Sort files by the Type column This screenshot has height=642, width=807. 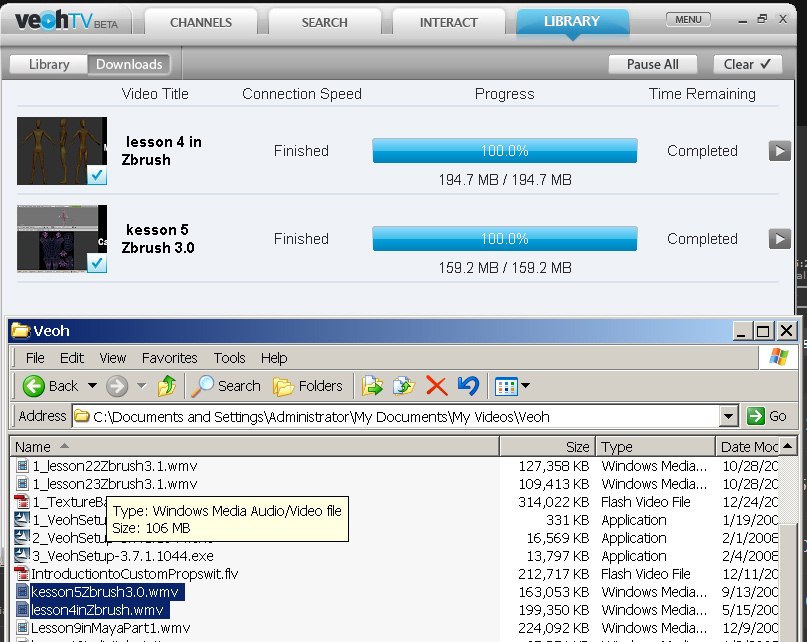655,446
